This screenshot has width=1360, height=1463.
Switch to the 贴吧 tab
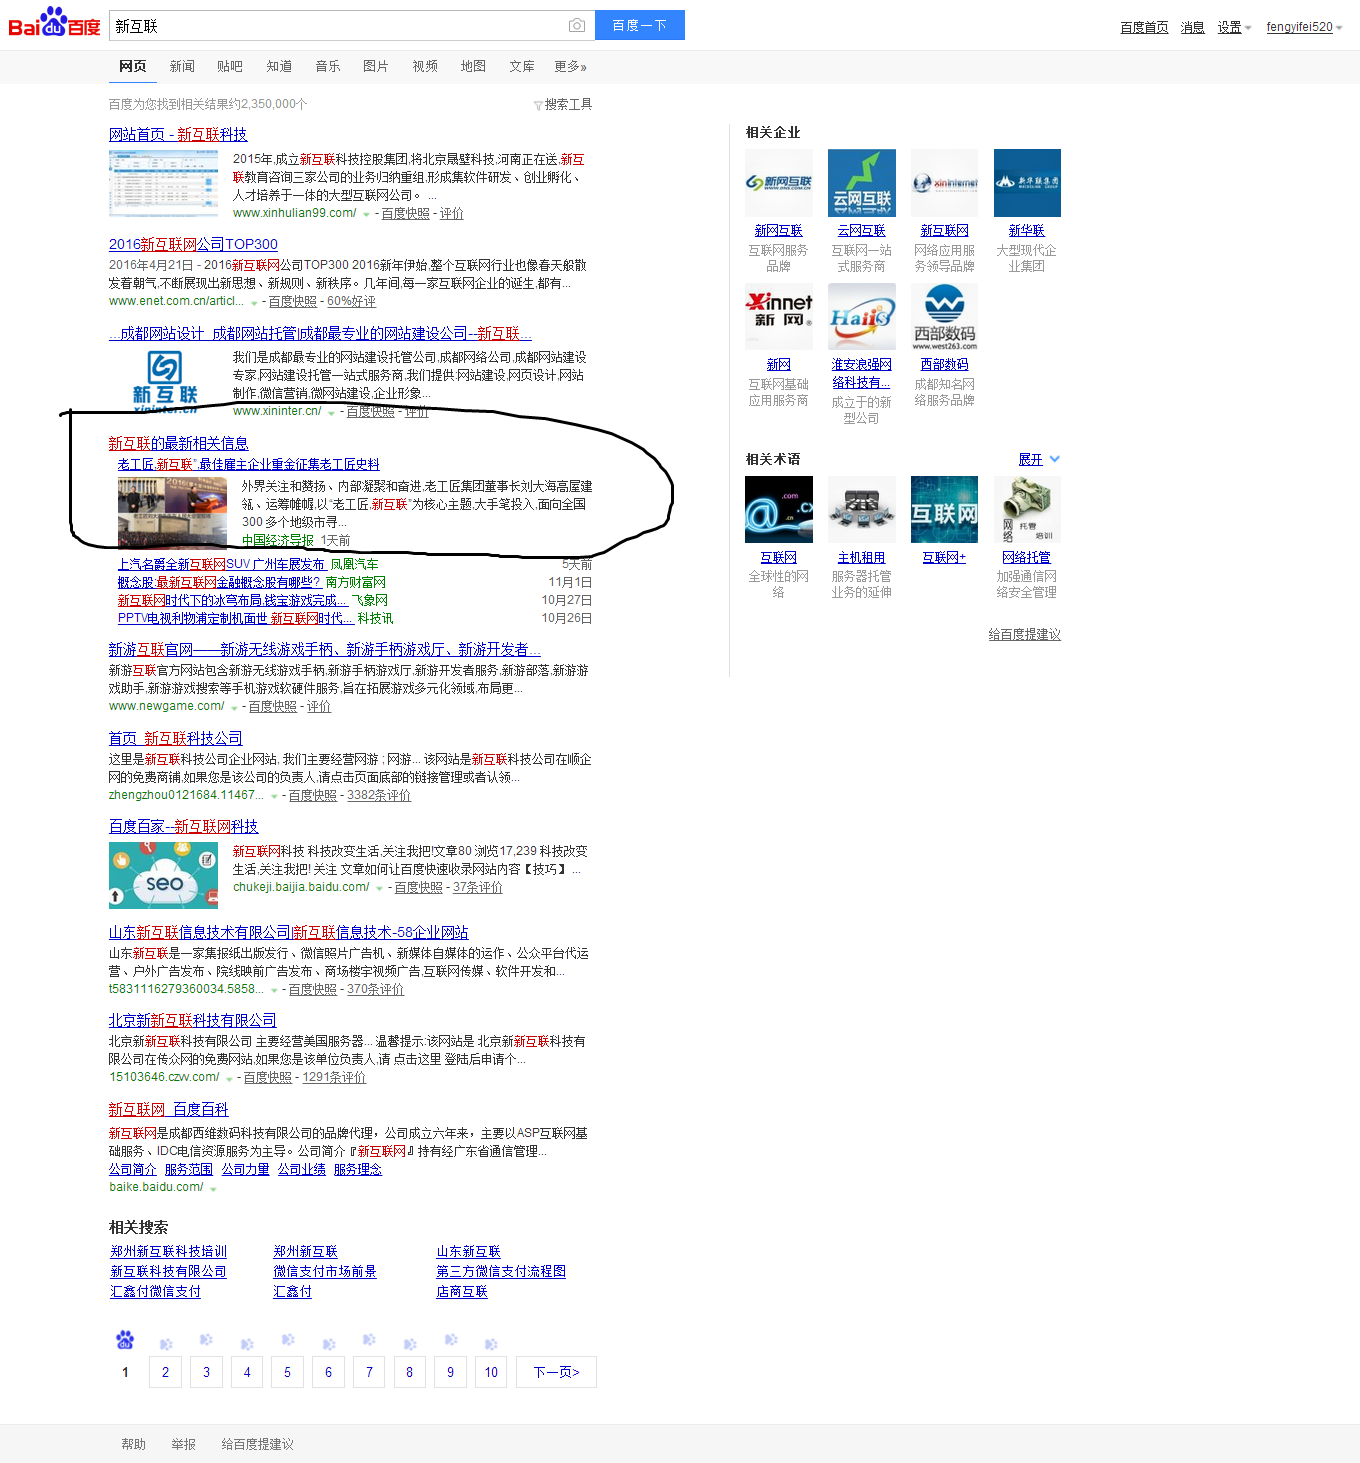point(230,66)
